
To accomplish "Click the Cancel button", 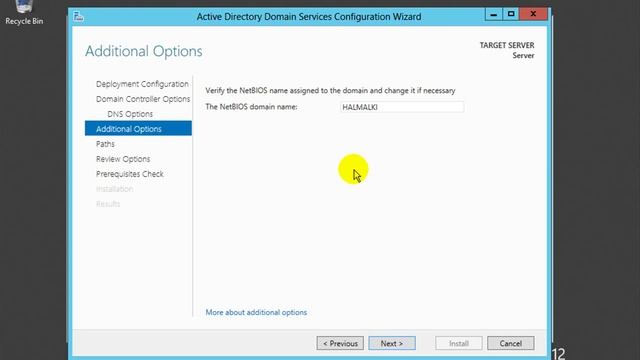I will click(x=511, y=344).
